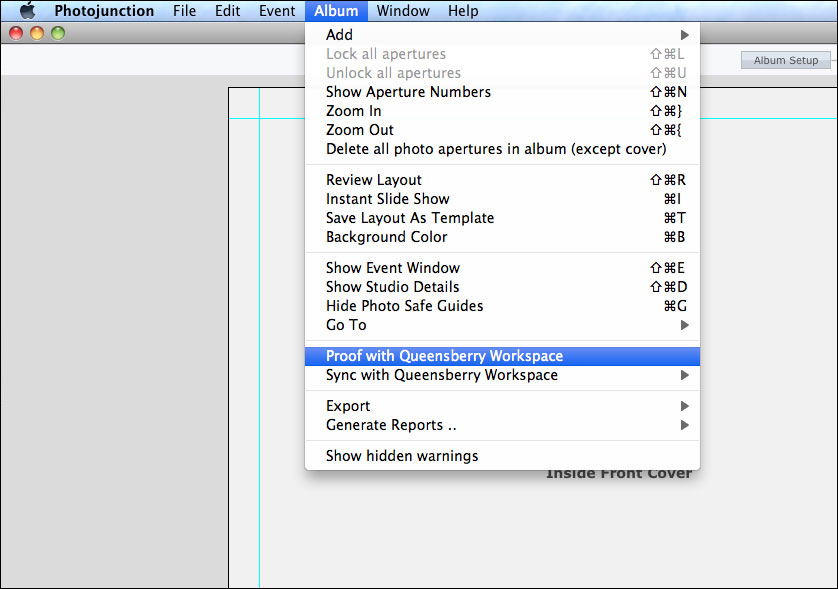
Task: Select Review Layout
Action: tap(502, 180)
